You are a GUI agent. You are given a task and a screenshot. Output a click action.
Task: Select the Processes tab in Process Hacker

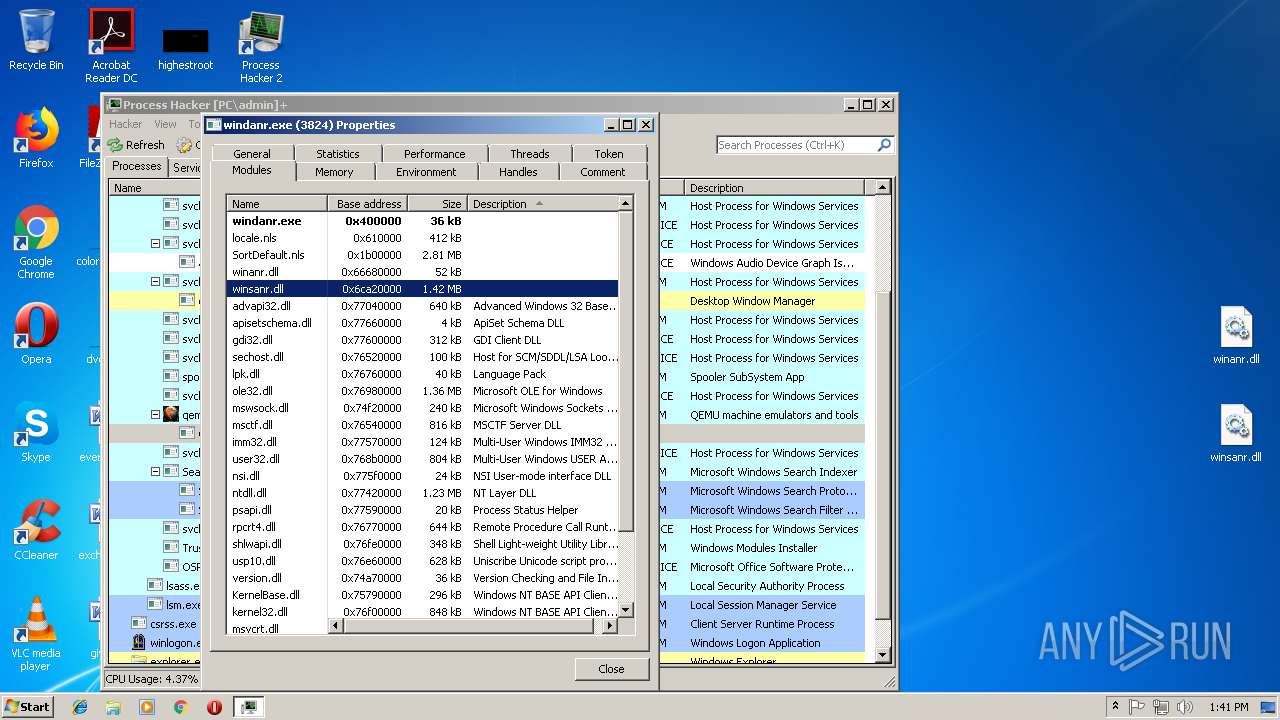137,167
